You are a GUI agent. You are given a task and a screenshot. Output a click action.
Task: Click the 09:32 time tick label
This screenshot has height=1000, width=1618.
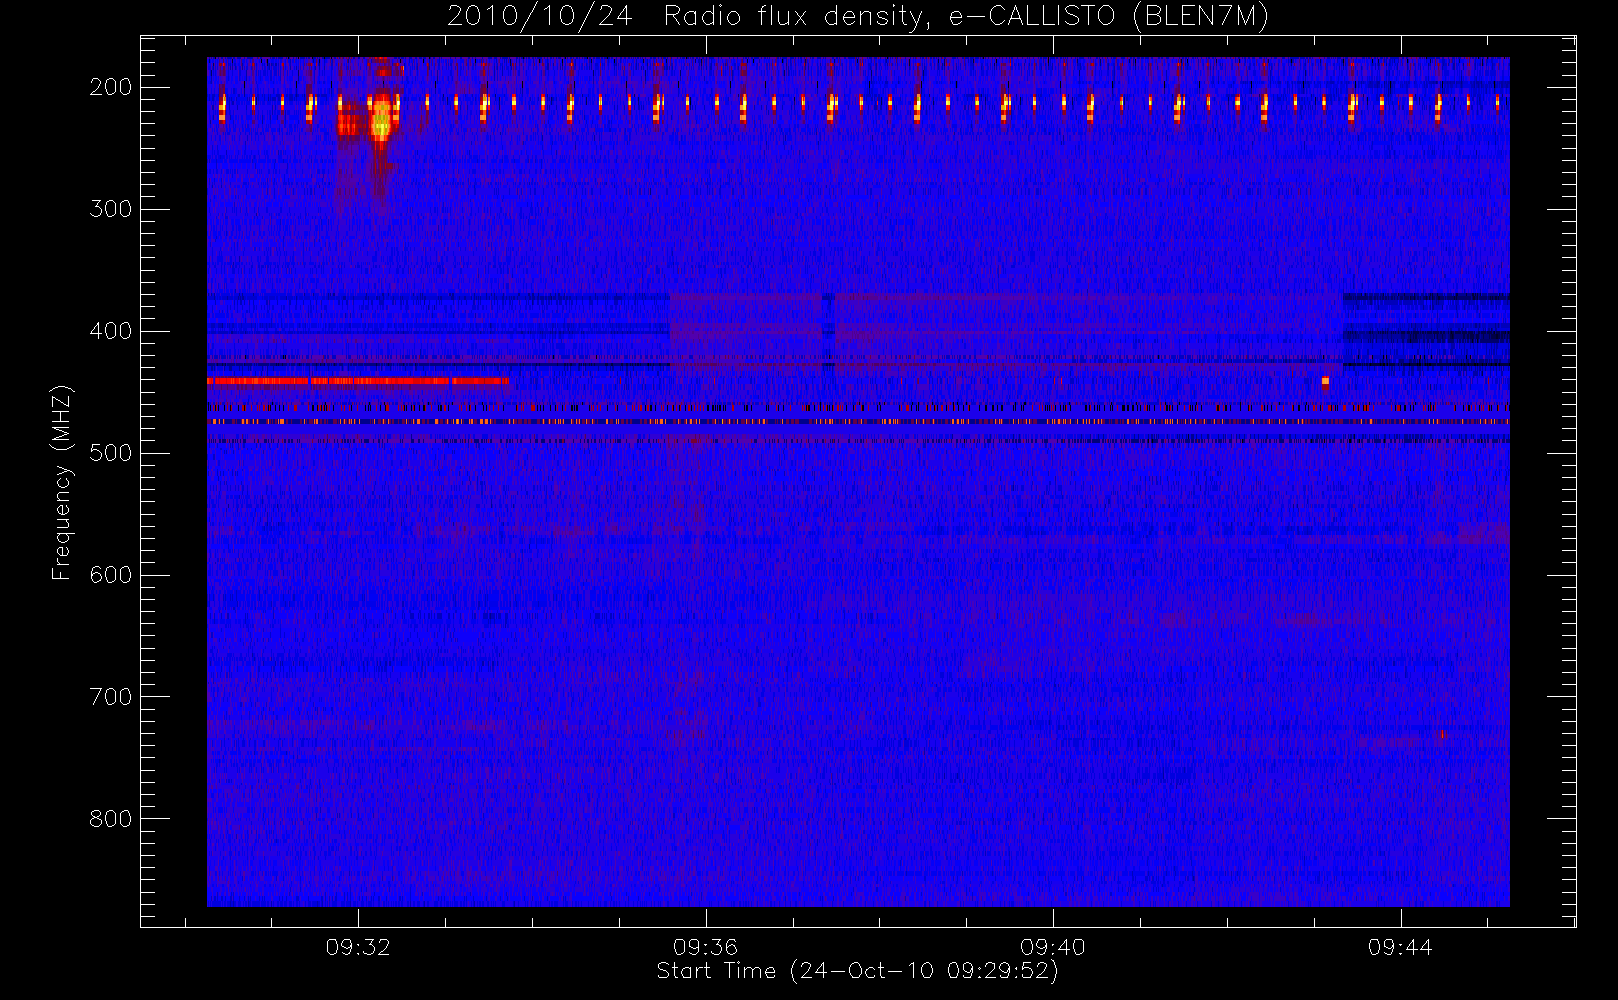point(358,947)
